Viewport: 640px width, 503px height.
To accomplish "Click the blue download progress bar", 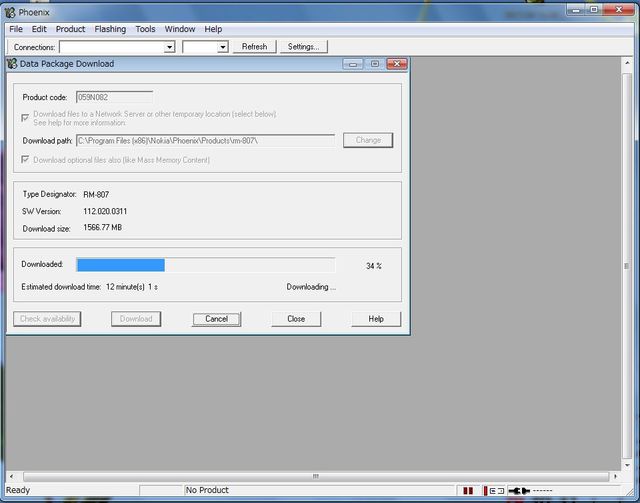I will coord(121,265).
